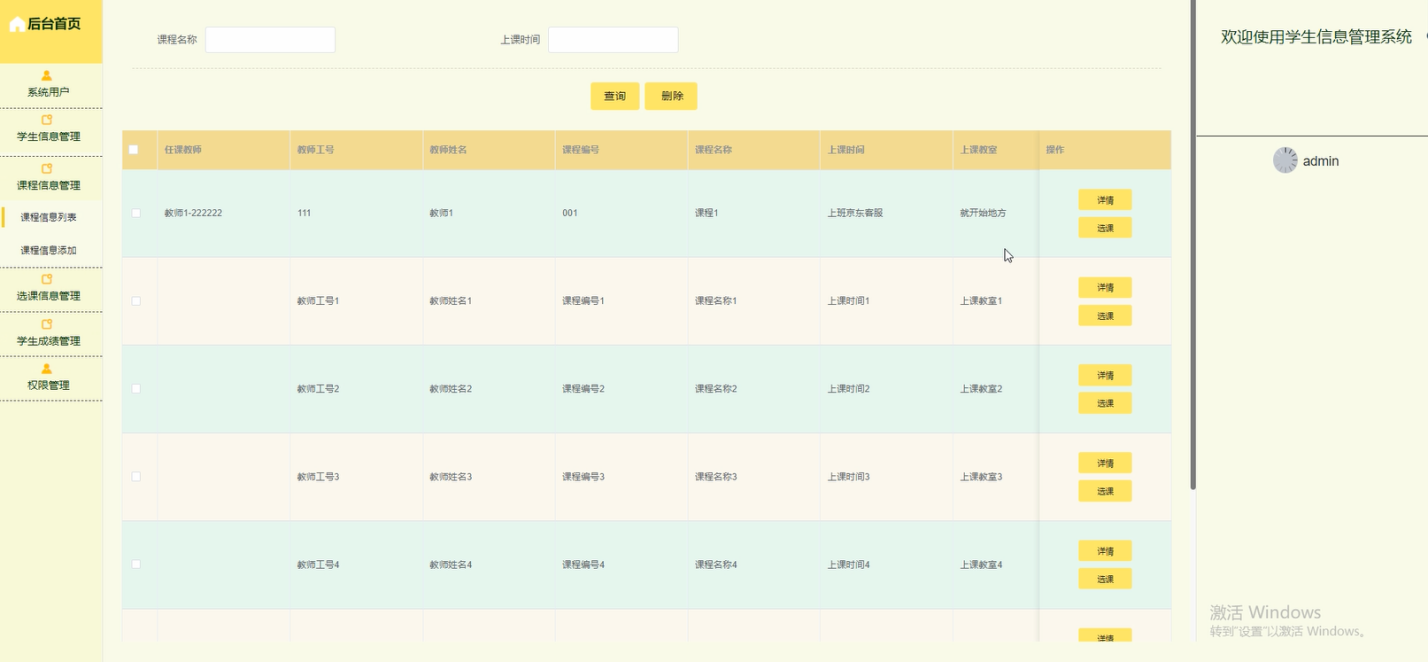
Task: Tick the select-all checkbox in table header
Action: [x=134, y=150]
